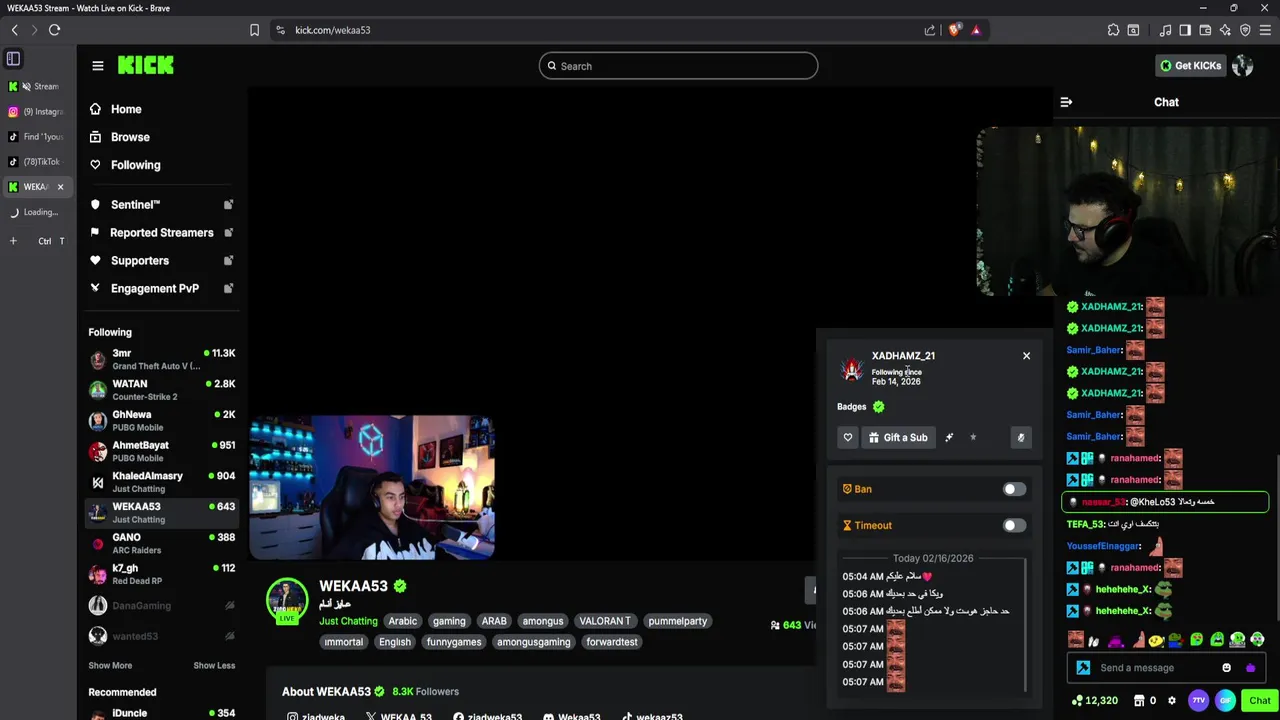Viewport: 1280px width, 720px height.
Task: Focus the Kick search field
Action: coord(678,66)
